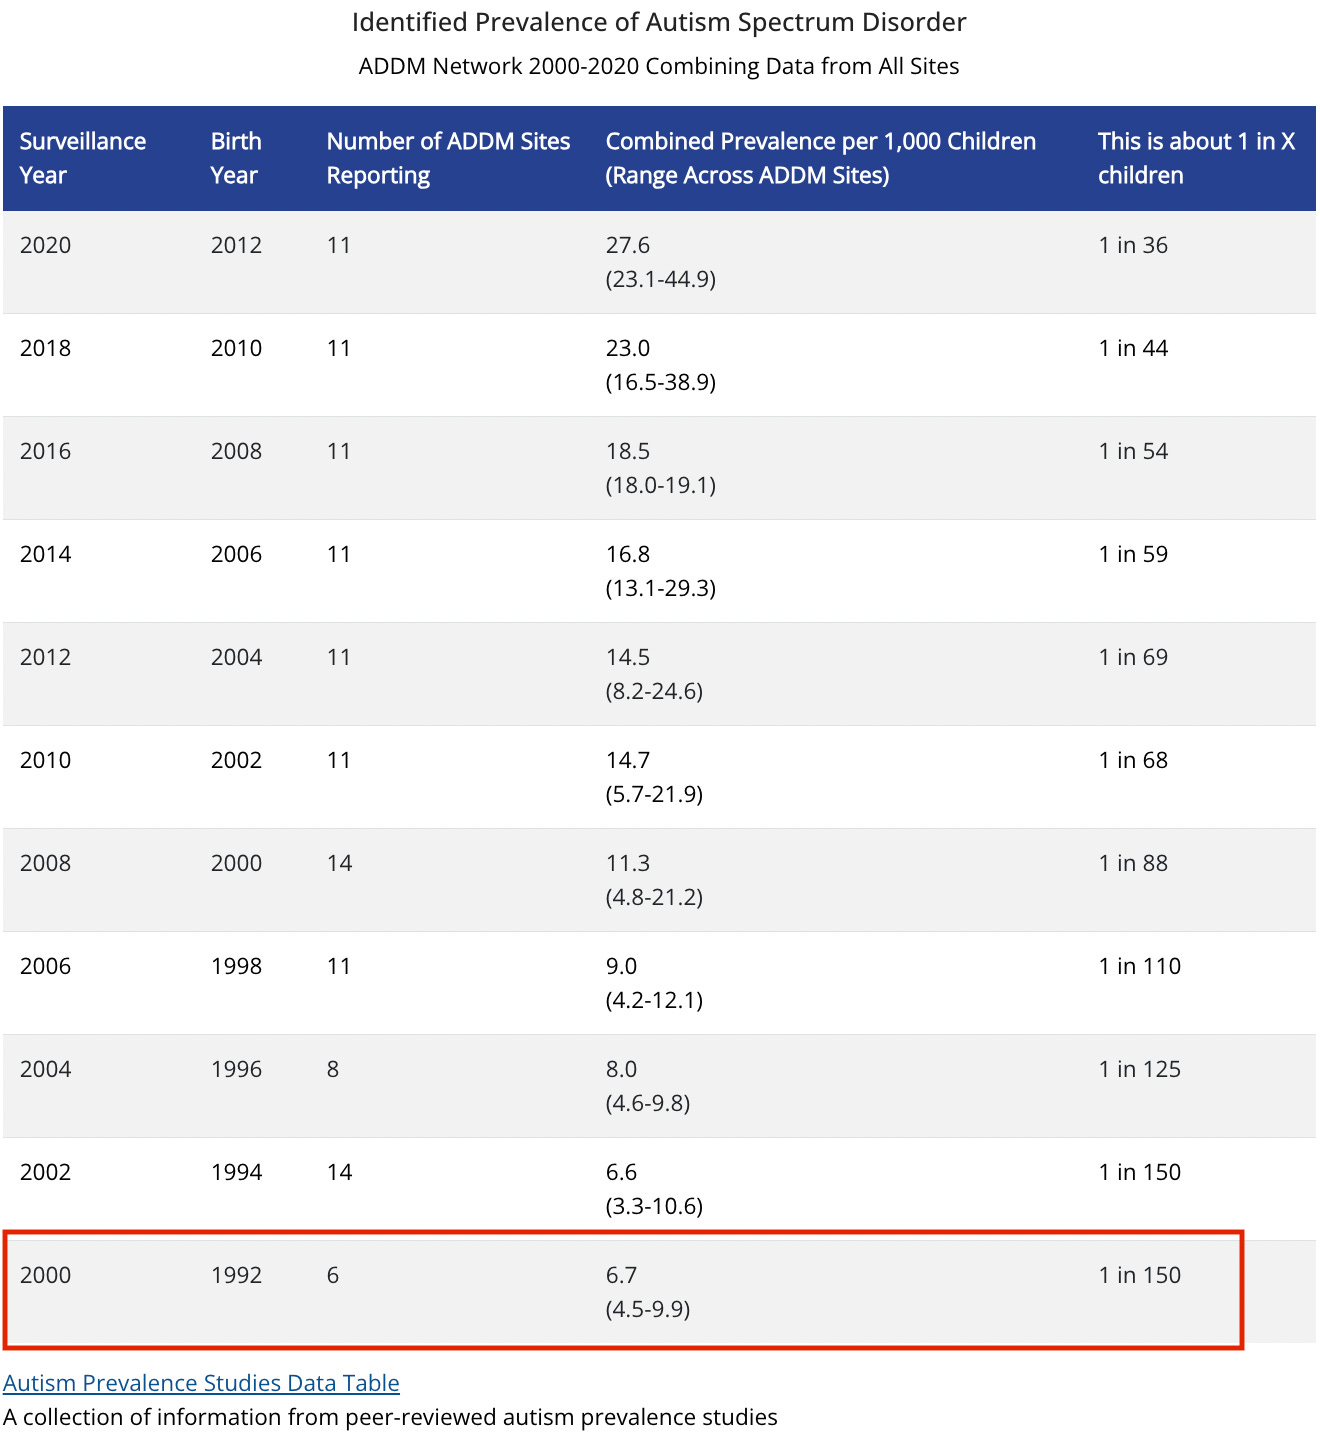Image resolution: width=1320 pixels, height=1448 pixels.
Task: Click the 'Birth Year' column header
Action: [x=236, y=158]
